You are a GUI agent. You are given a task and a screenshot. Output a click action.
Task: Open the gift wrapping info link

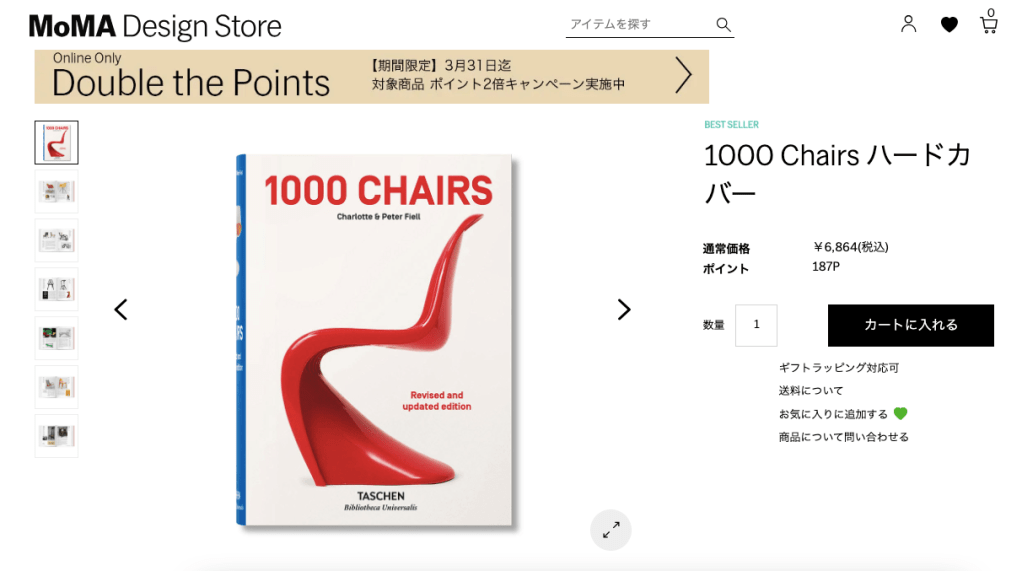tap(838, 368)
